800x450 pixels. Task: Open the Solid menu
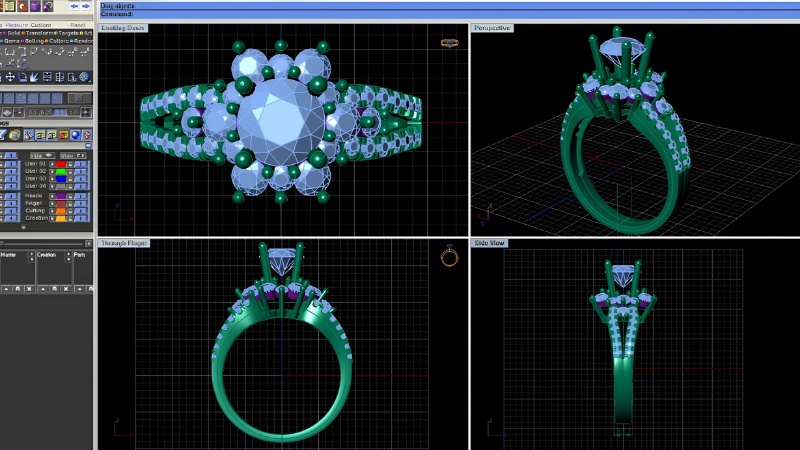click(14, 33)
